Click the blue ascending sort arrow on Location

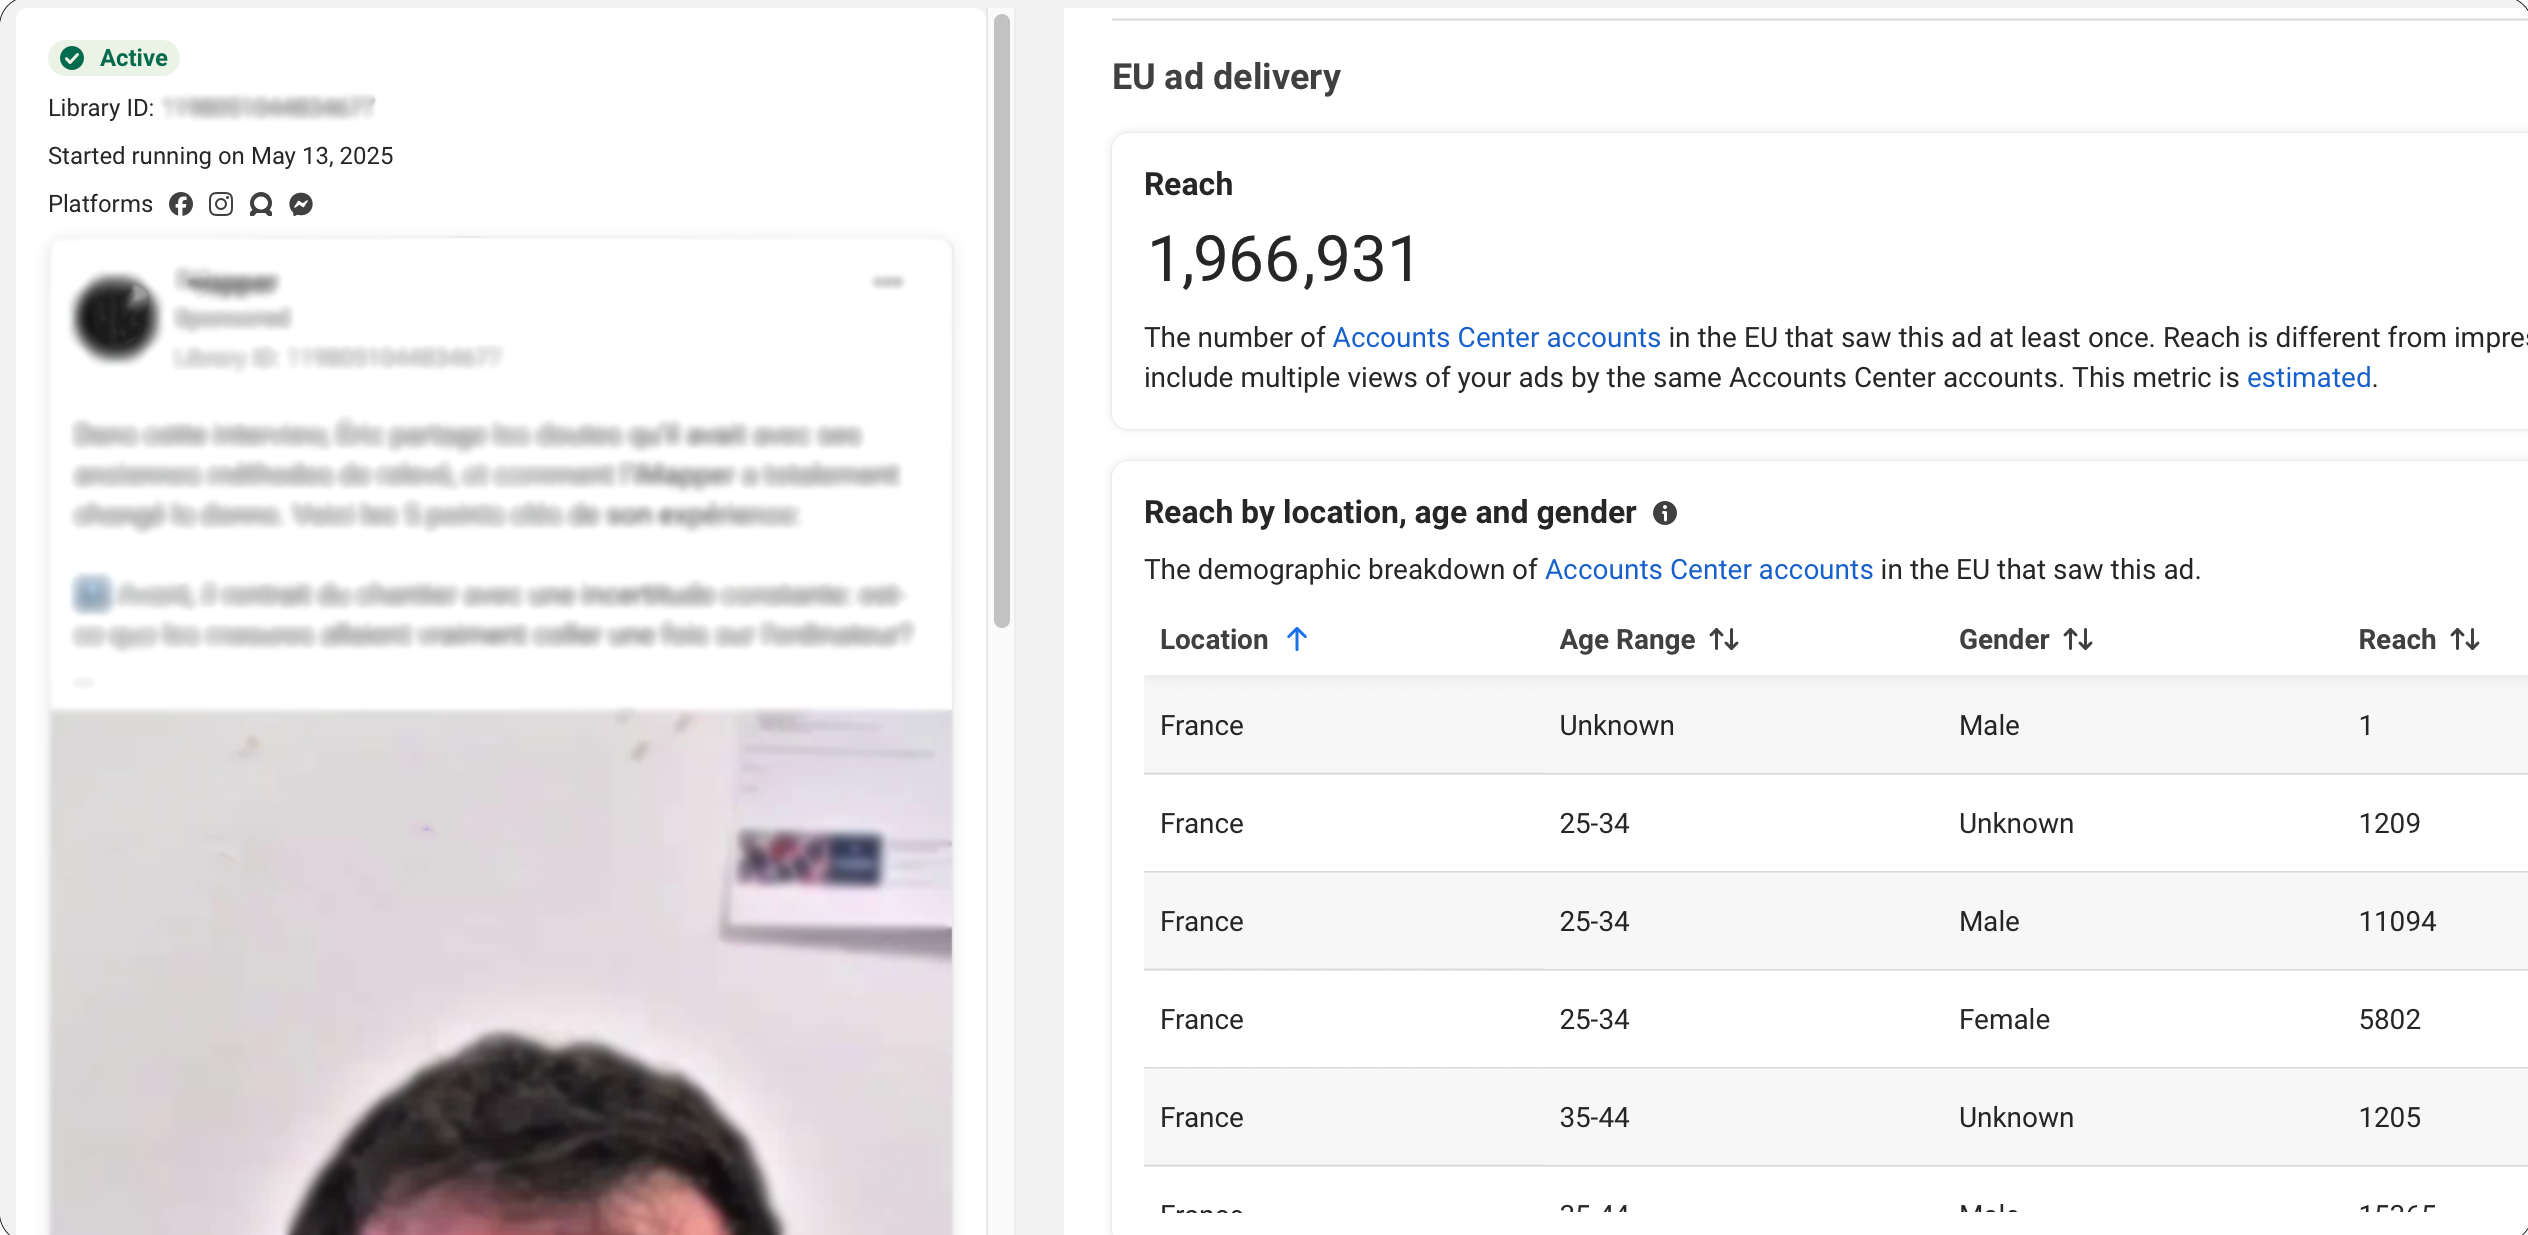point(1297,639)
